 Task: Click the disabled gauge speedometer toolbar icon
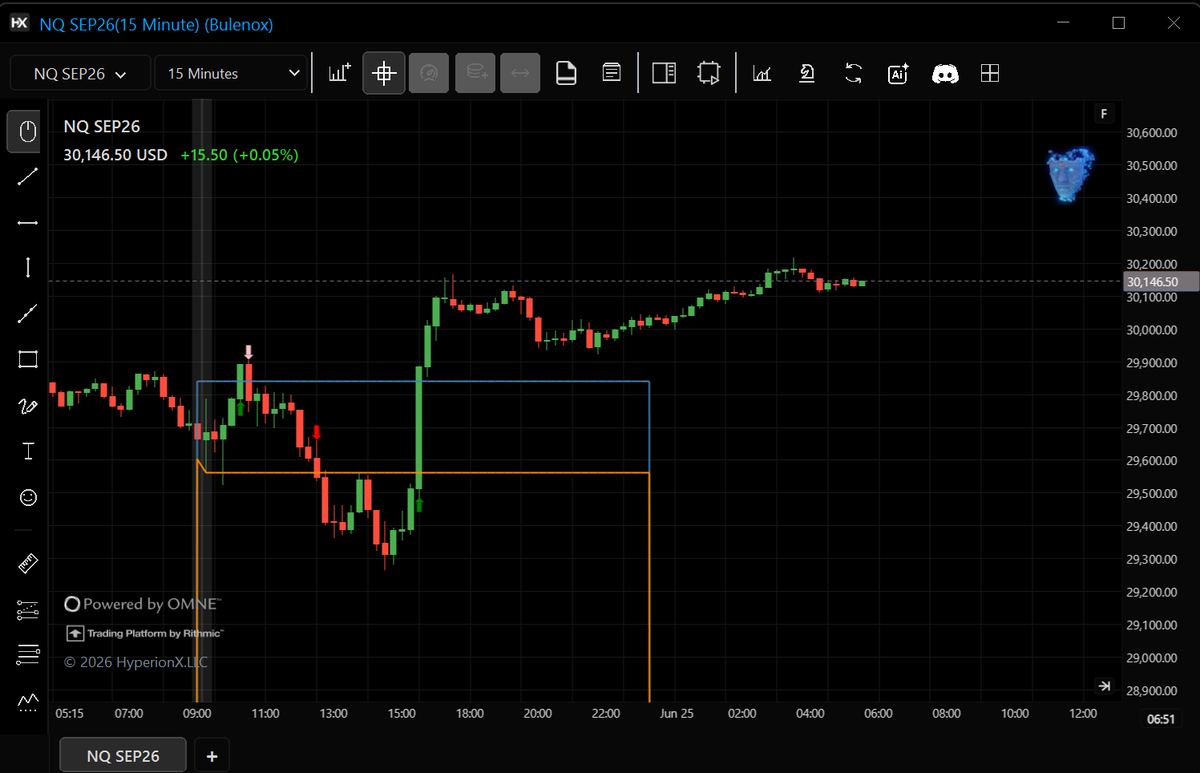click(x=429, y=73)
